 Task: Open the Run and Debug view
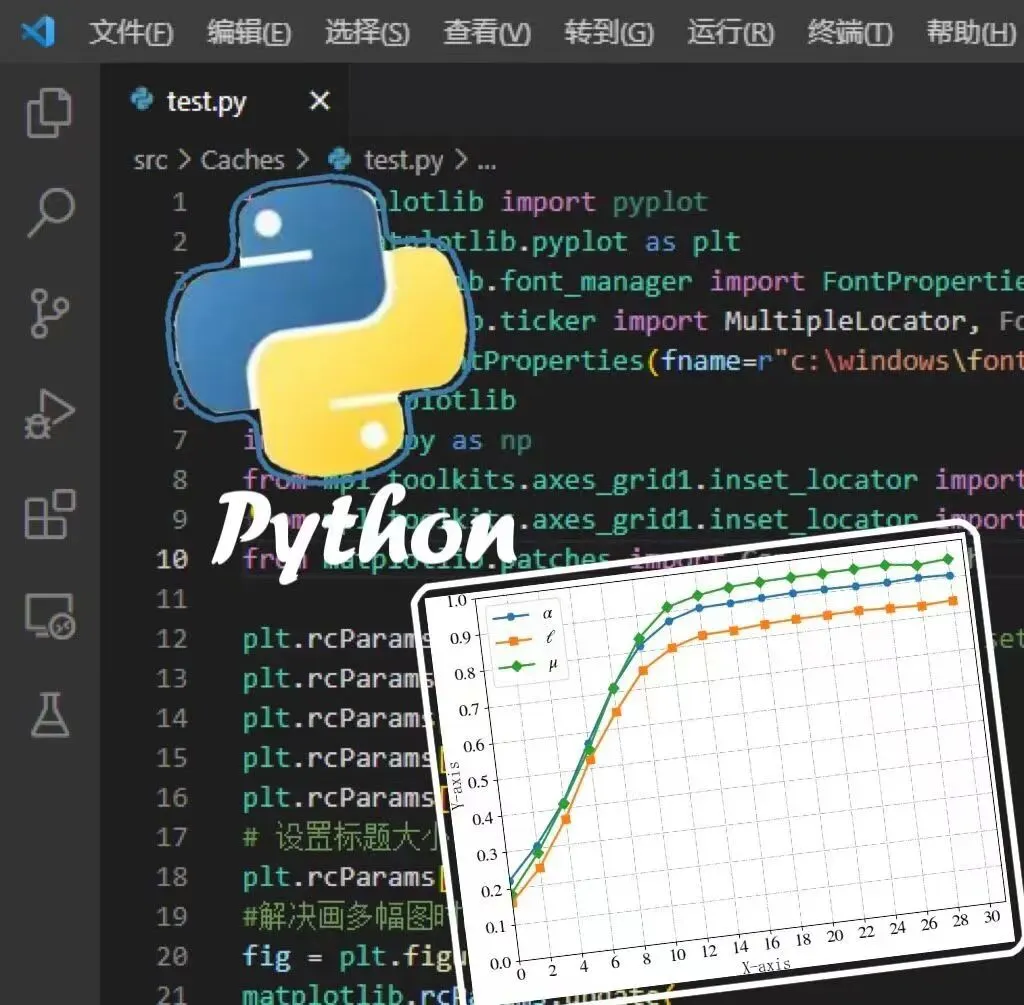[50, 415]
